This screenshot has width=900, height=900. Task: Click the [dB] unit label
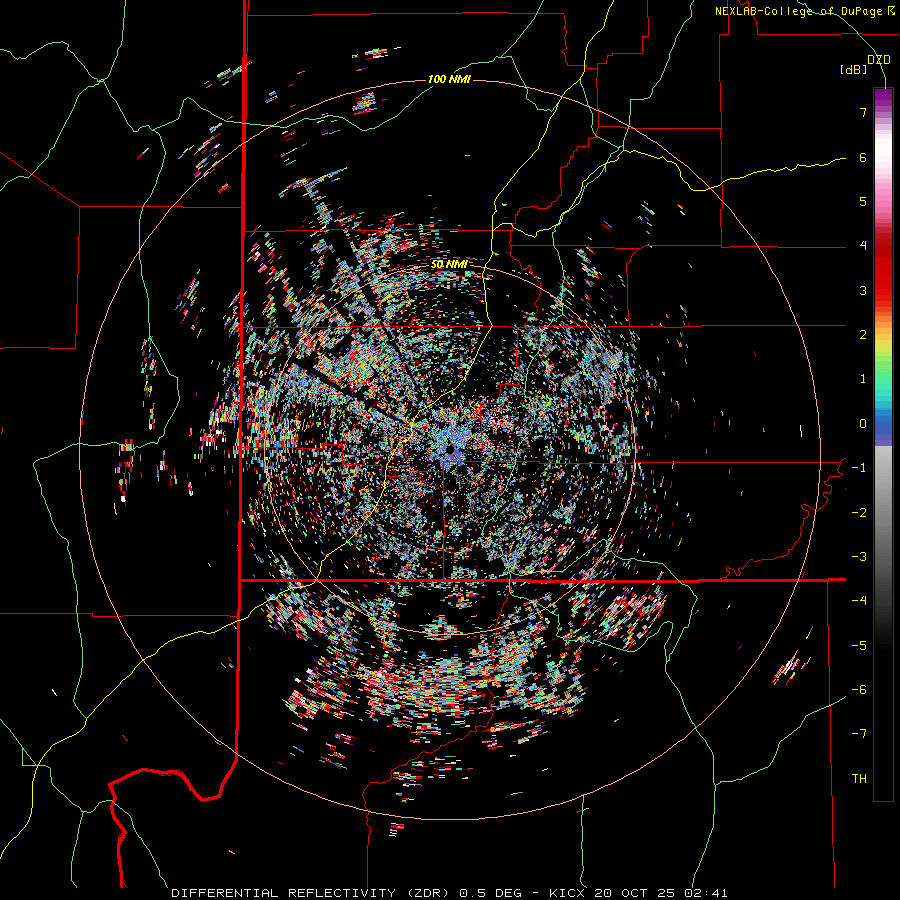pyautogui.click(x=853, y=69)
